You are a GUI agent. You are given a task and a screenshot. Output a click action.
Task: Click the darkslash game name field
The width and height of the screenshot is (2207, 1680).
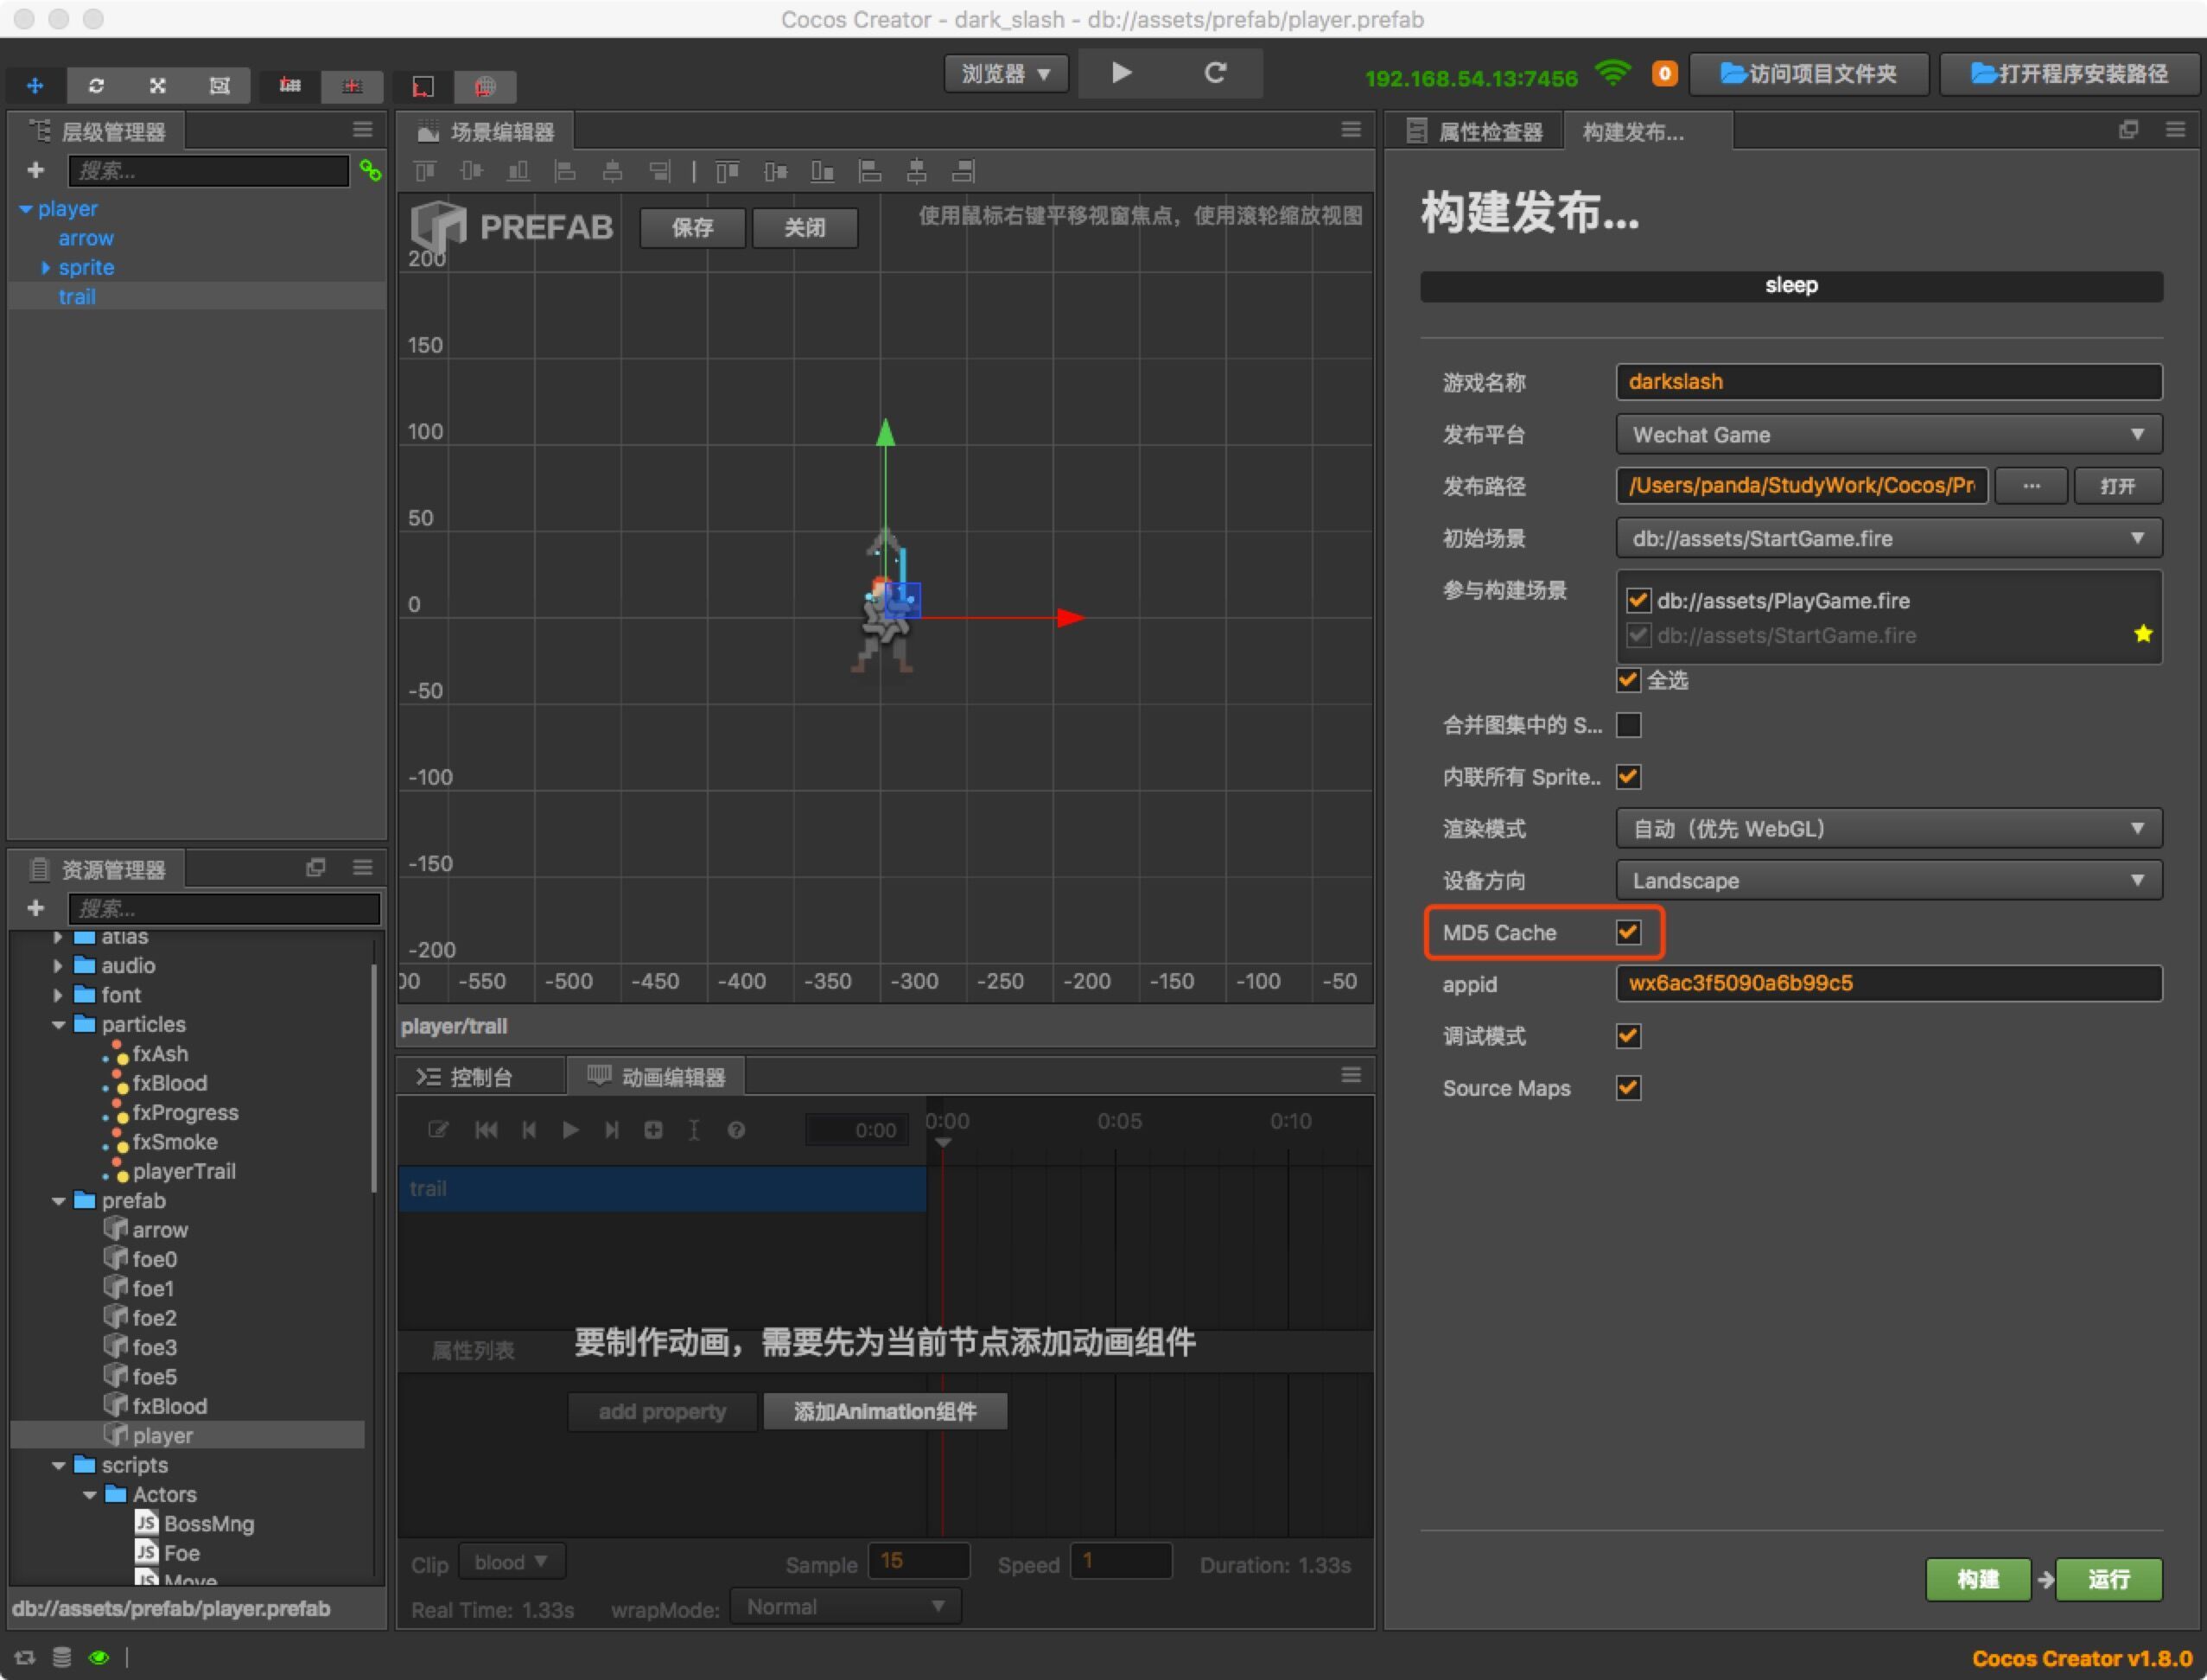[1888, 382]
